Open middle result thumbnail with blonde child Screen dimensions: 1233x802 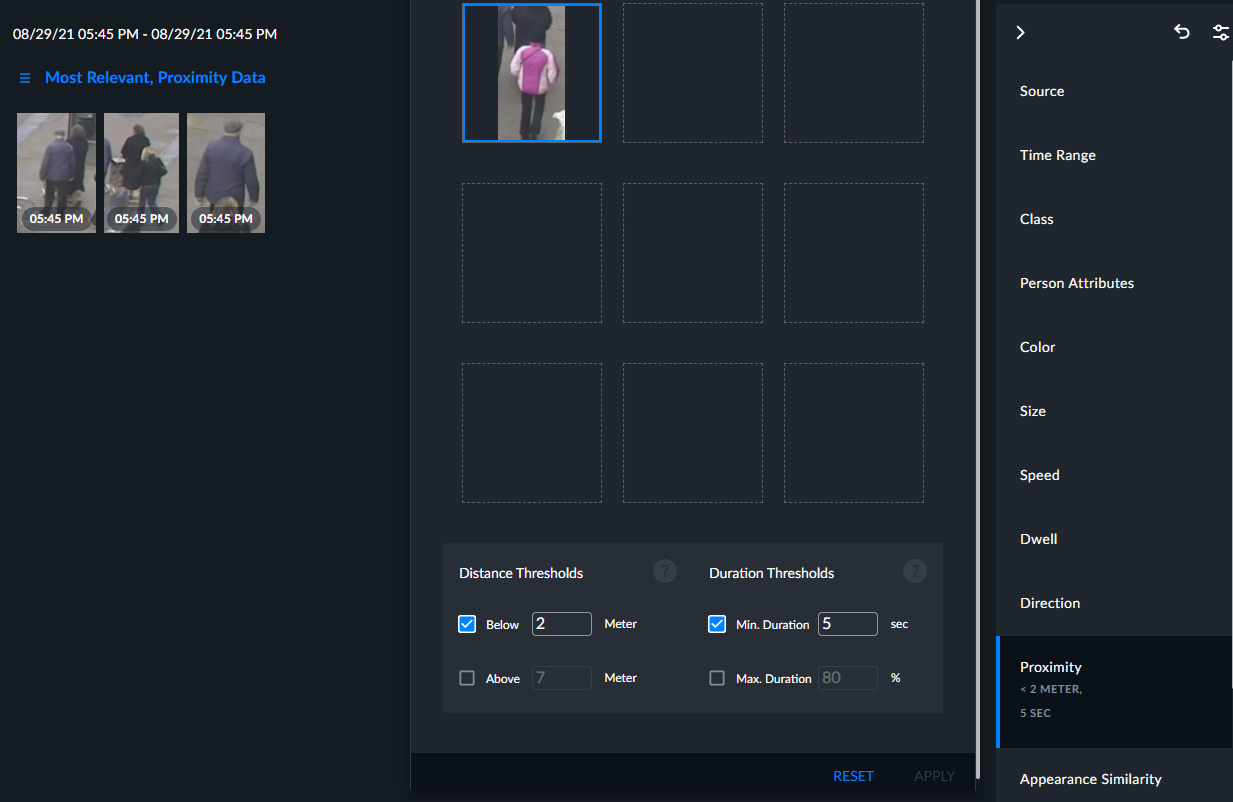point(141,173)
